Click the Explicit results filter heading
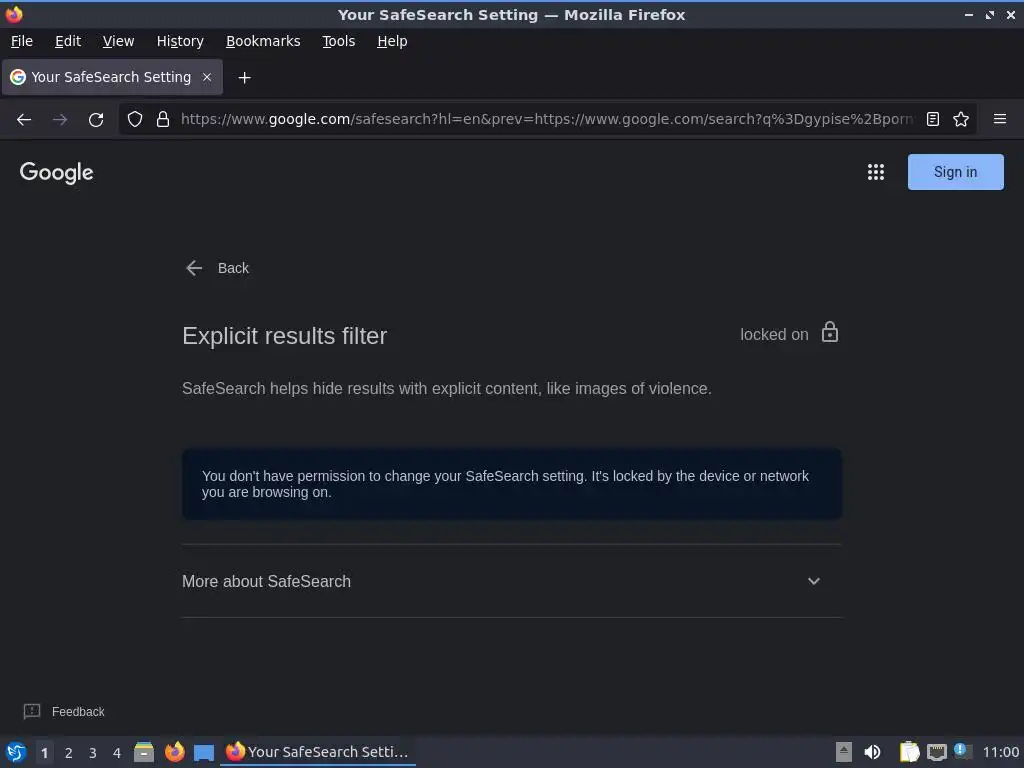Image resolution: width=1024 pixels, height=768 pixels. click(285, 336)
